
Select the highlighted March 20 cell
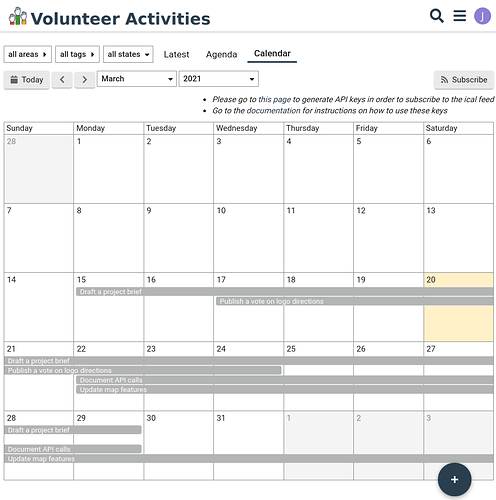[458, 307]
